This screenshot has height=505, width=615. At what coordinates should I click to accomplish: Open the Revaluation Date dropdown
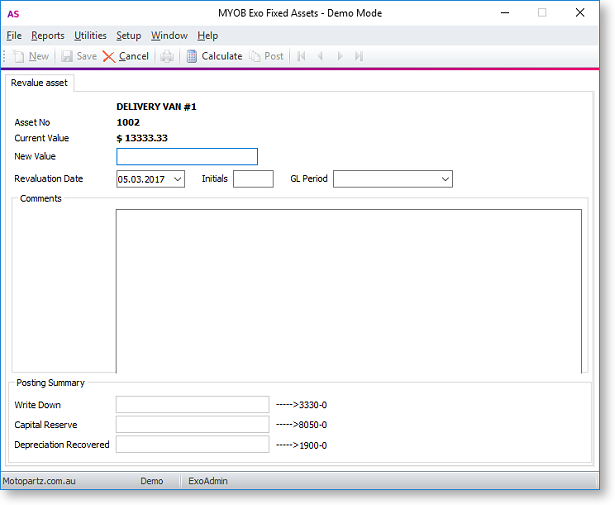[x=177, y=179]
